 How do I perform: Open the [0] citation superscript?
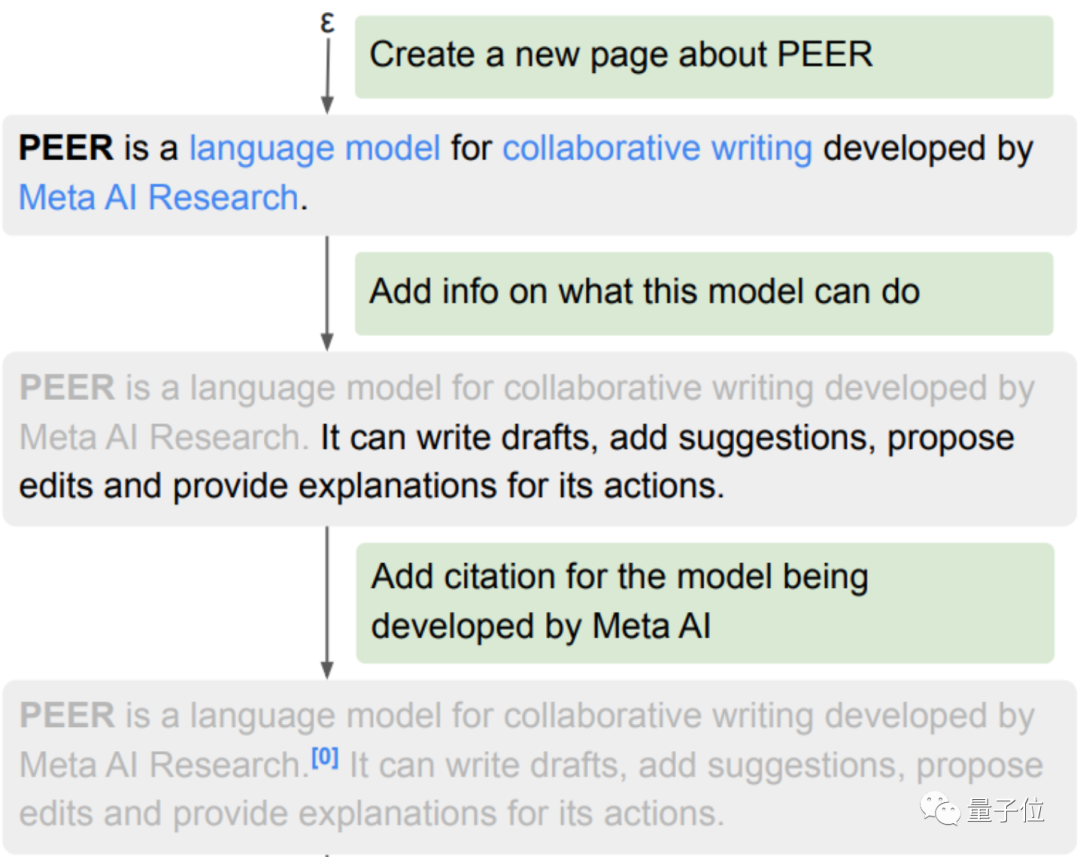324,758
